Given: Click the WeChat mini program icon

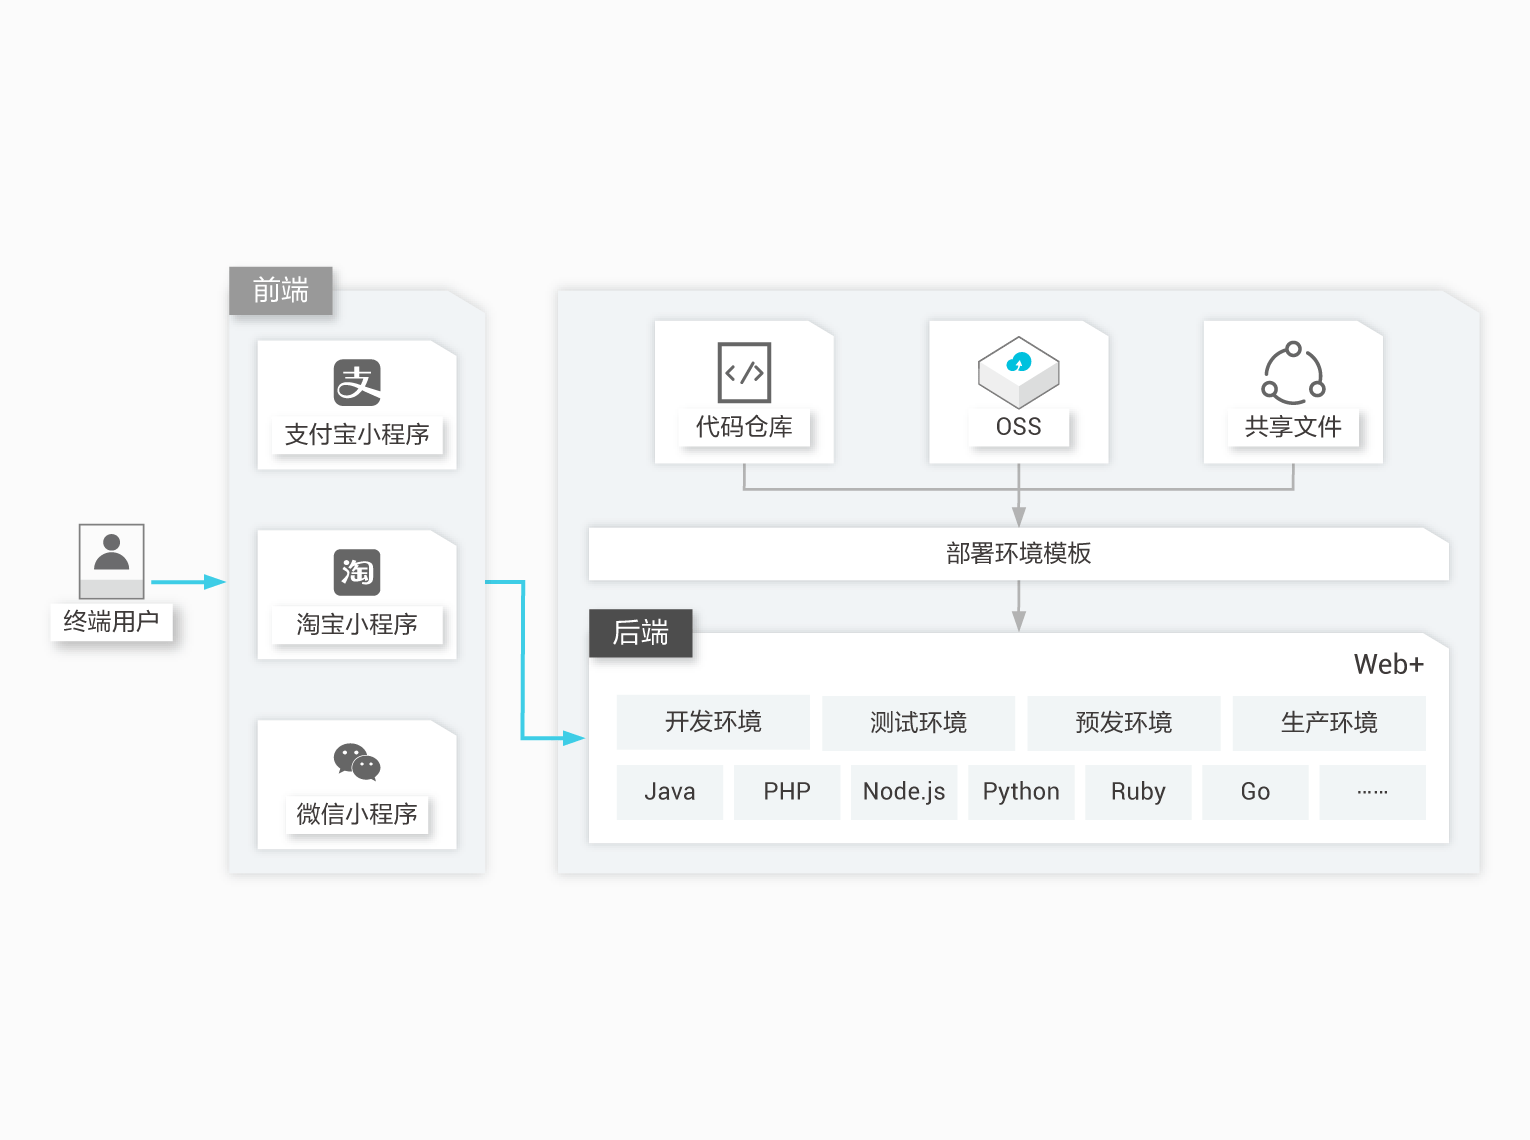Looking at the screenshot, I should pos(357,762).
